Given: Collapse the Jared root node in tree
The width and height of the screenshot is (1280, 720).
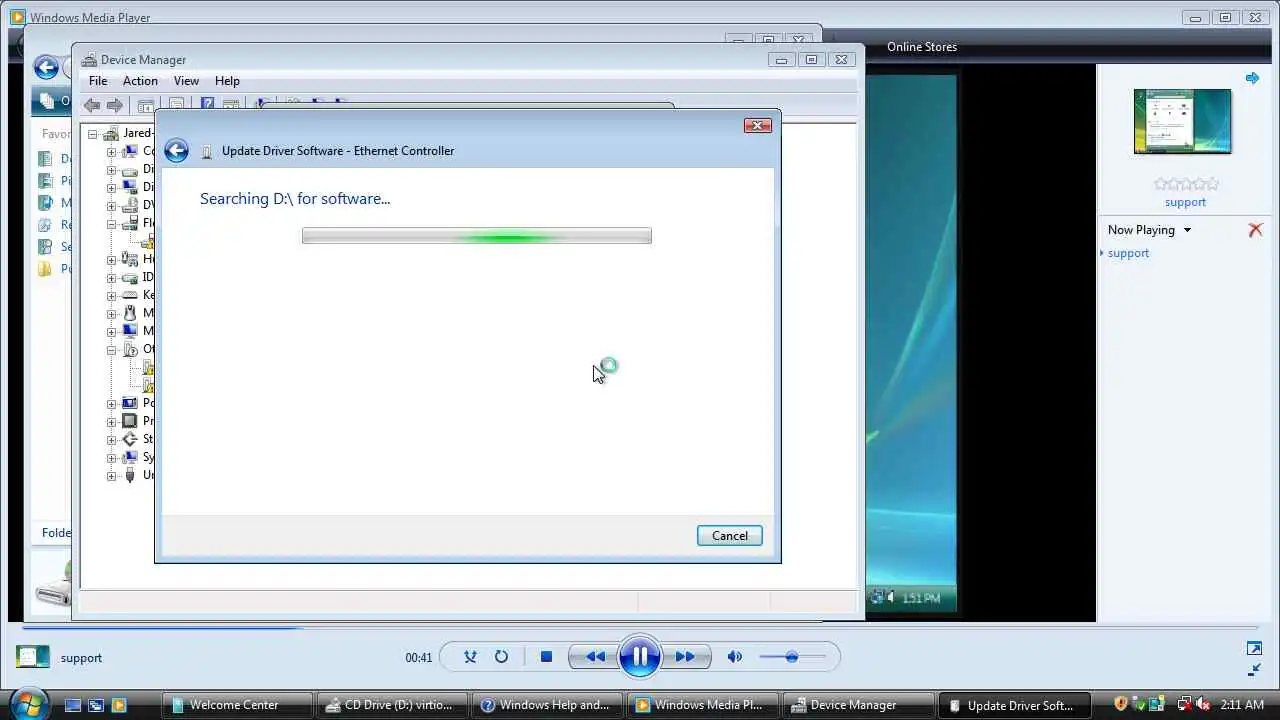Looking at the screenshot, I should (x=92, y=134).
